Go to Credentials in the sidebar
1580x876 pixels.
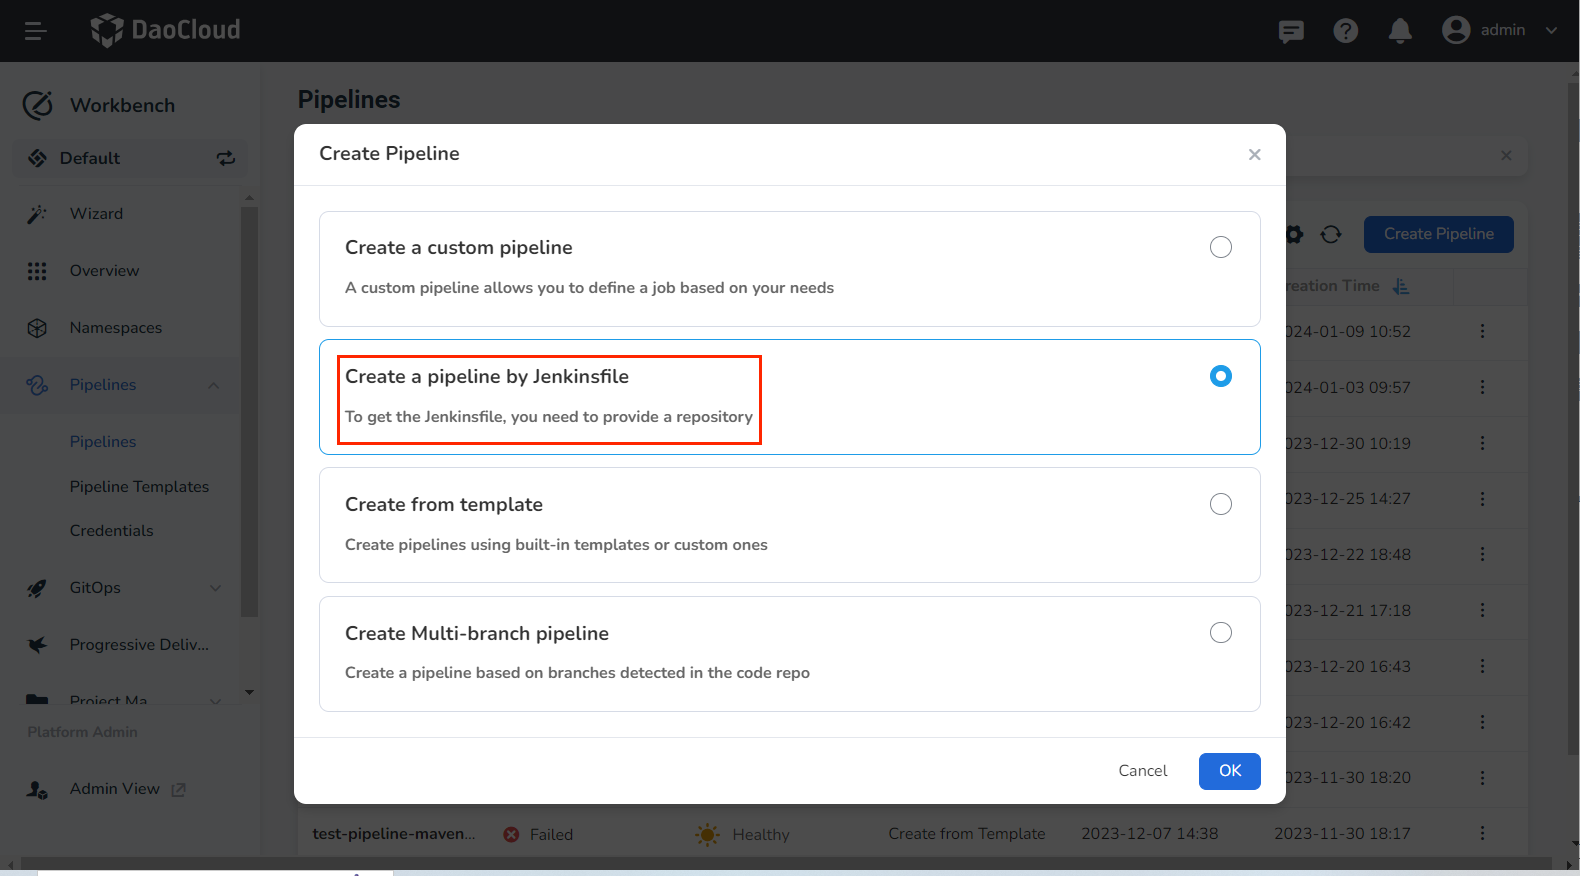[111, 531]
